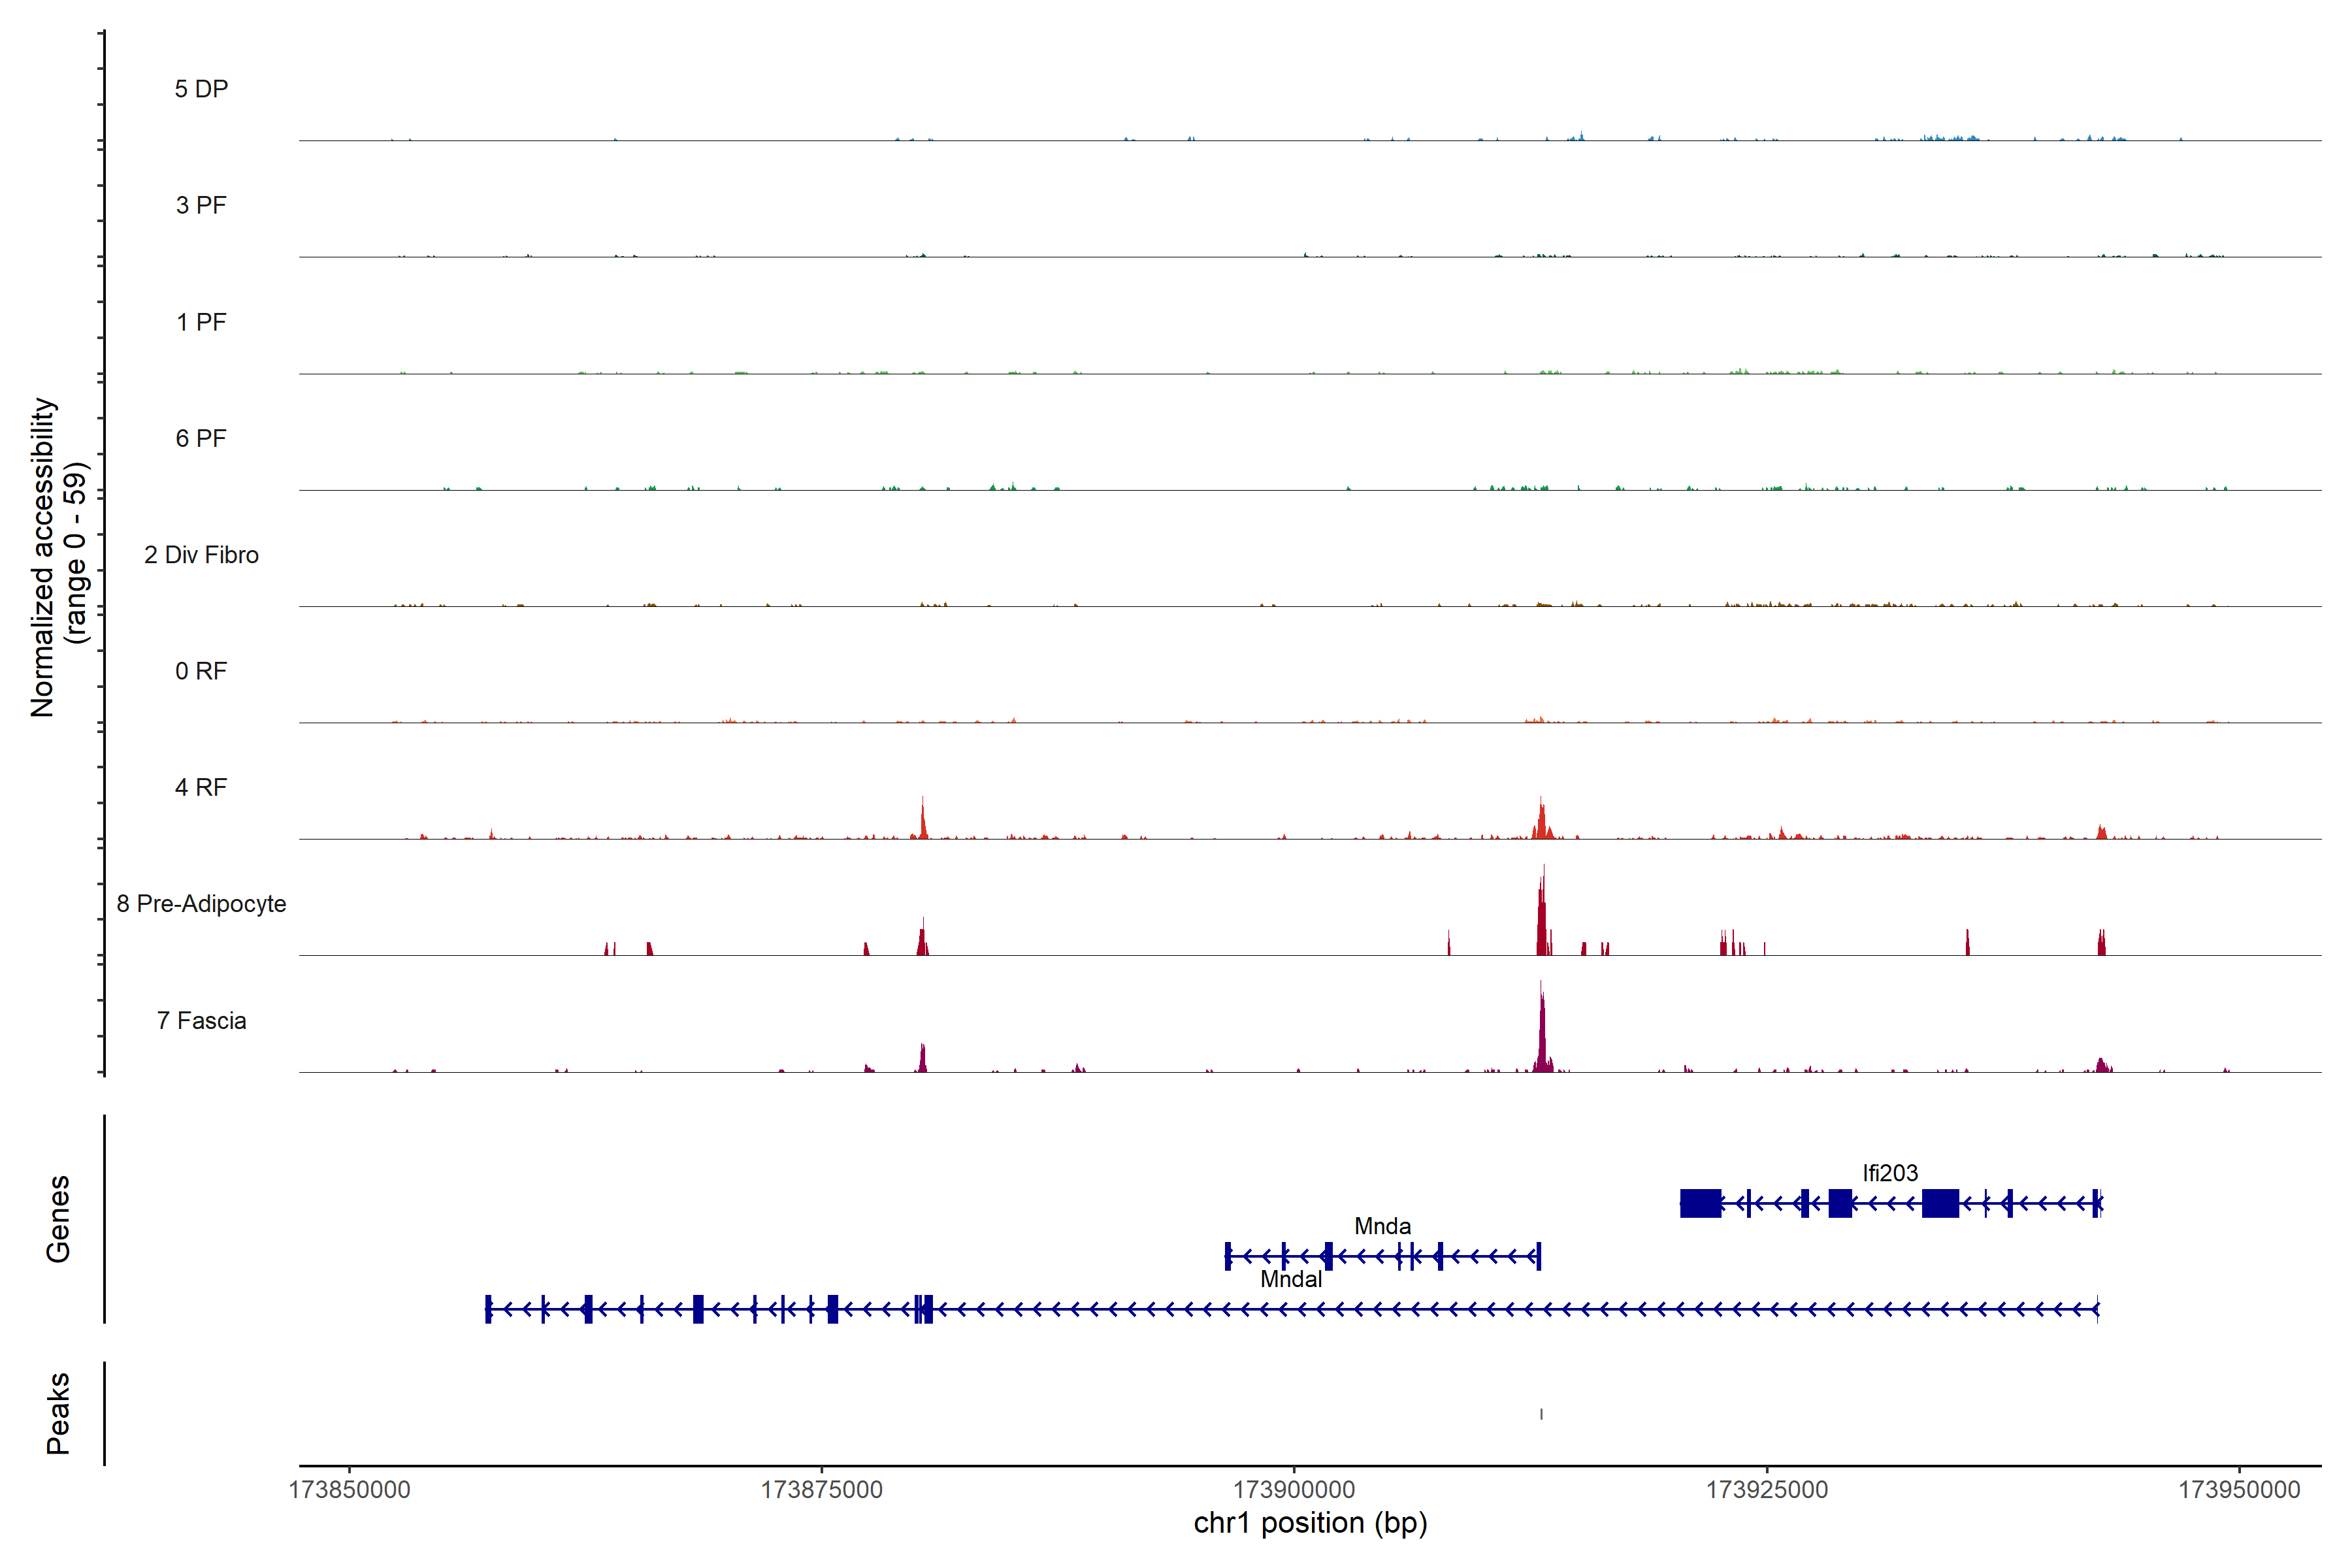Viewport: 2352px width, 1568px height.
Task: Click the 173850000 axis tick label
Action: [x=349, y=1490]
